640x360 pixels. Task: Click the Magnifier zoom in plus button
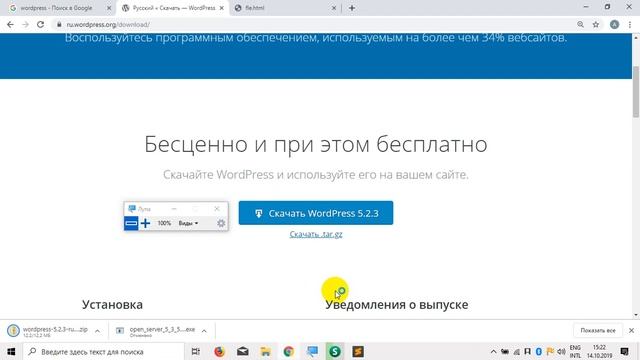[145, 223]
